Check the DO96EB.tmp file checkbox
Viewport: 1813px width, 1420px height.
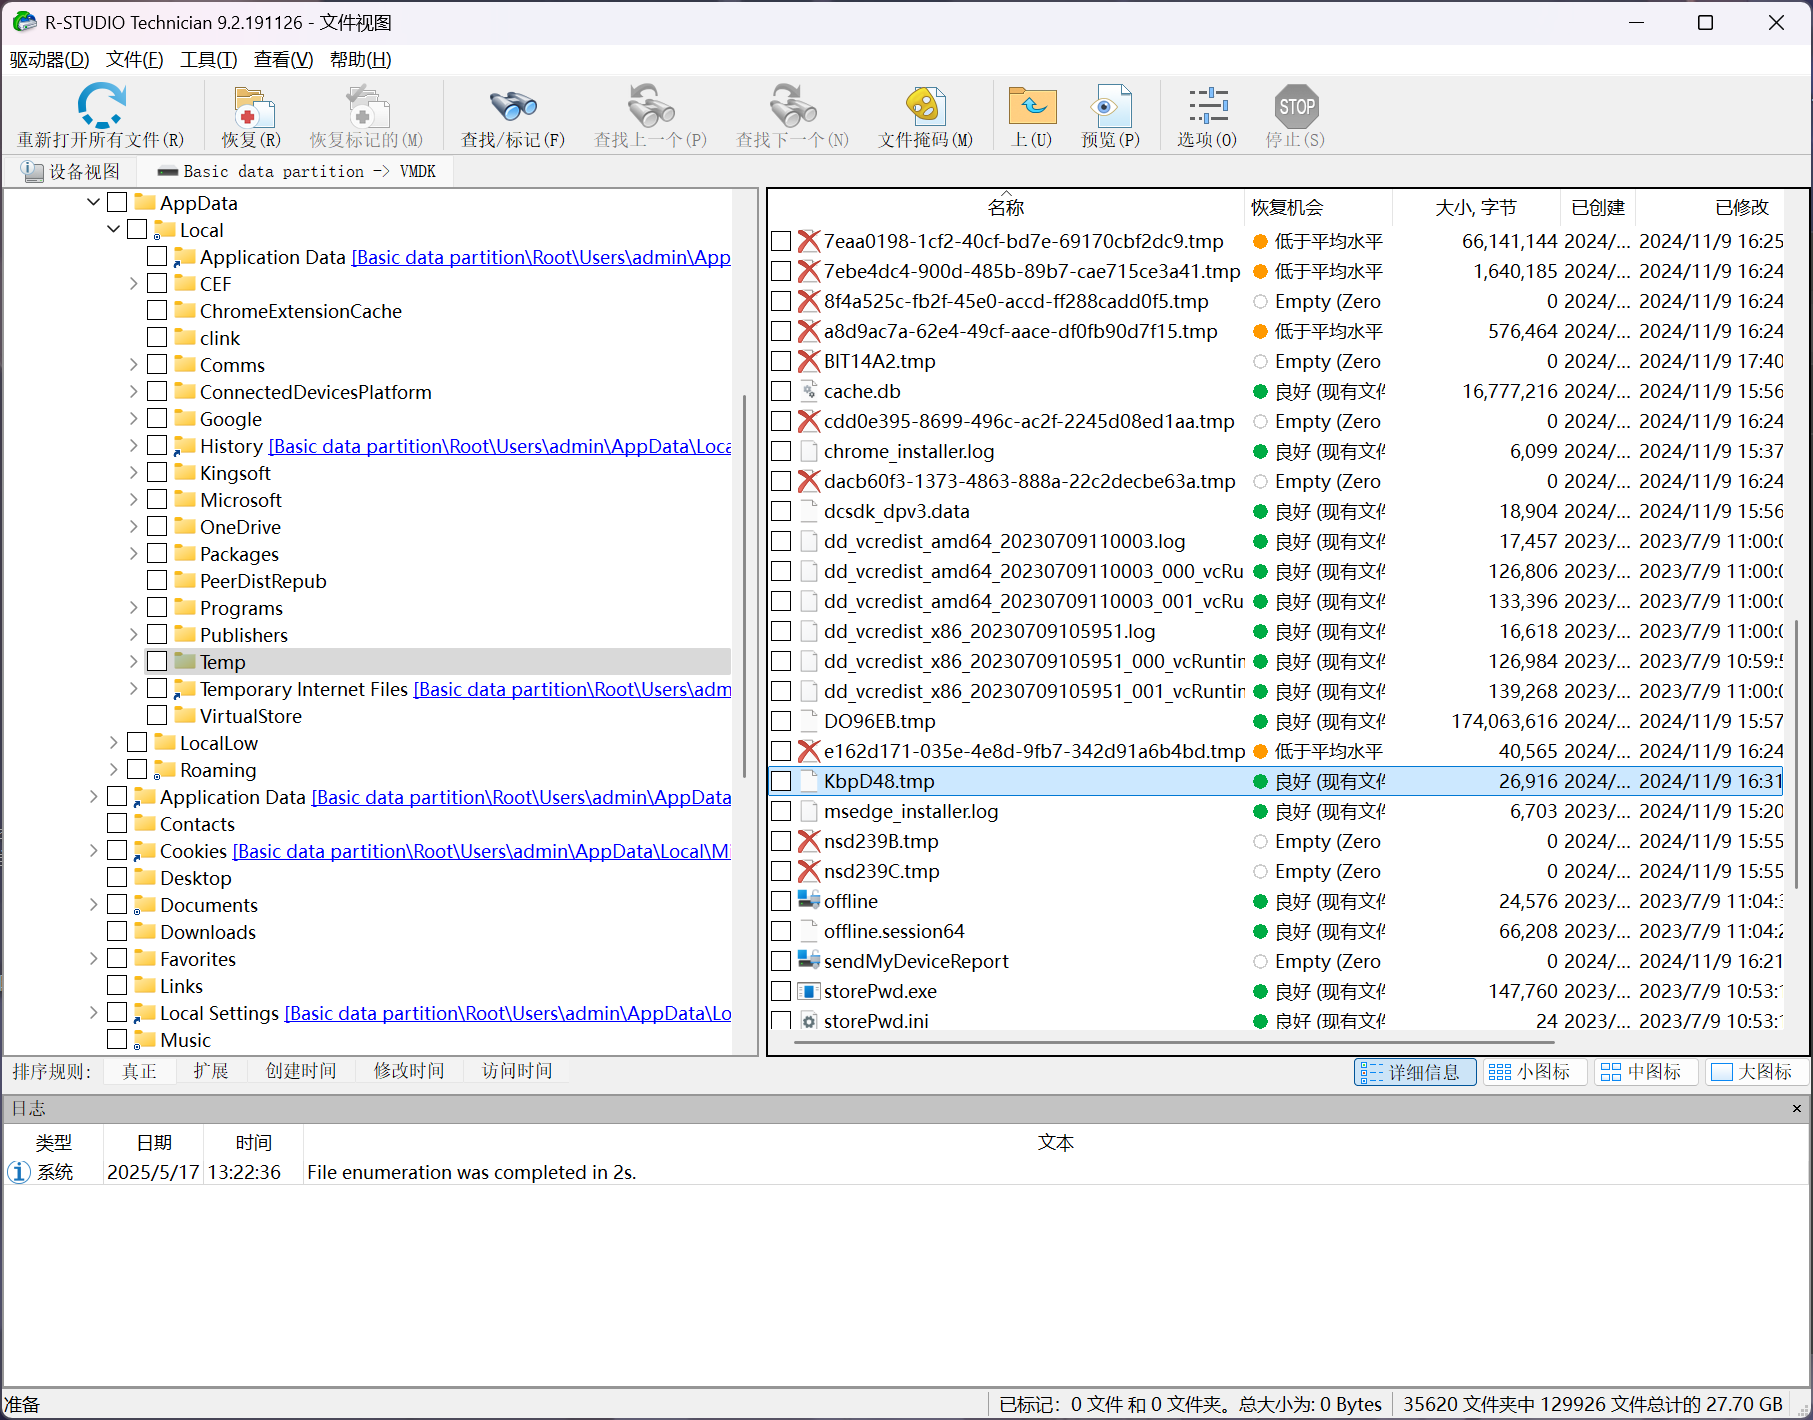click(x=782, y=721)
